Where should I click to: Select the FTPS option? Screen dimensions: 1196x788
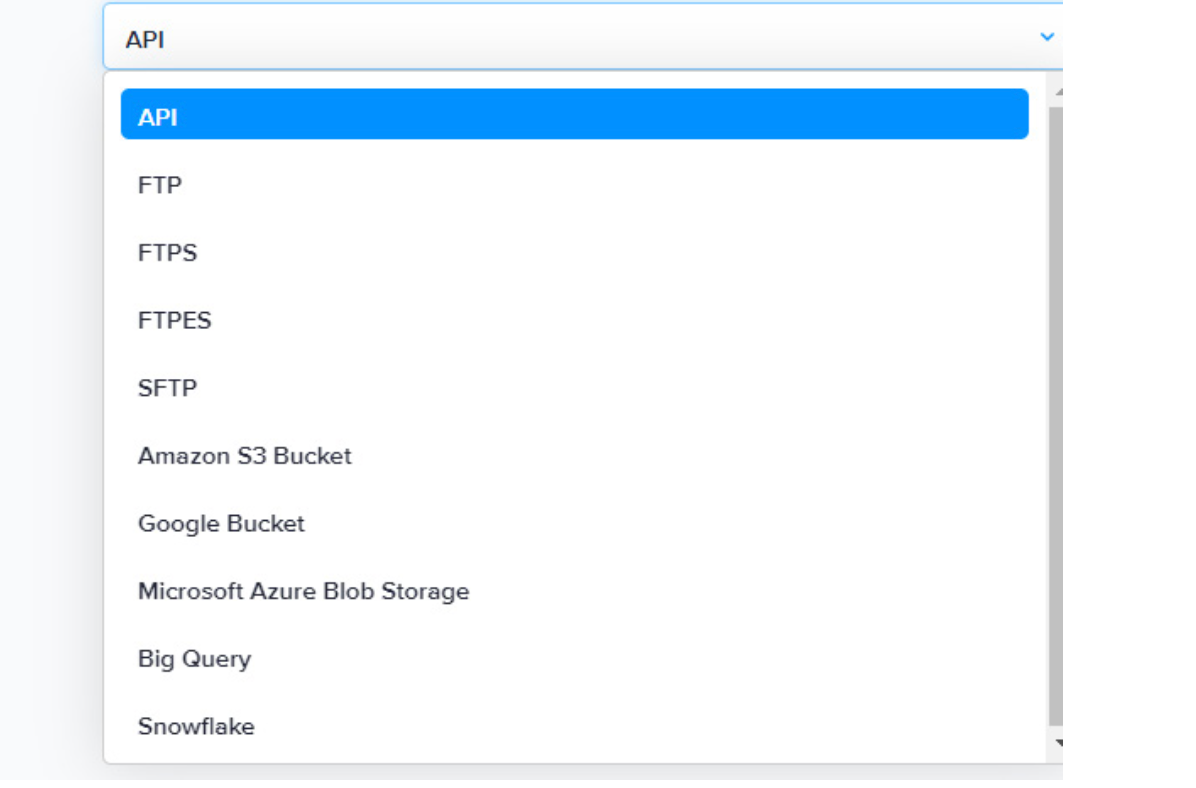click(168, 253)
